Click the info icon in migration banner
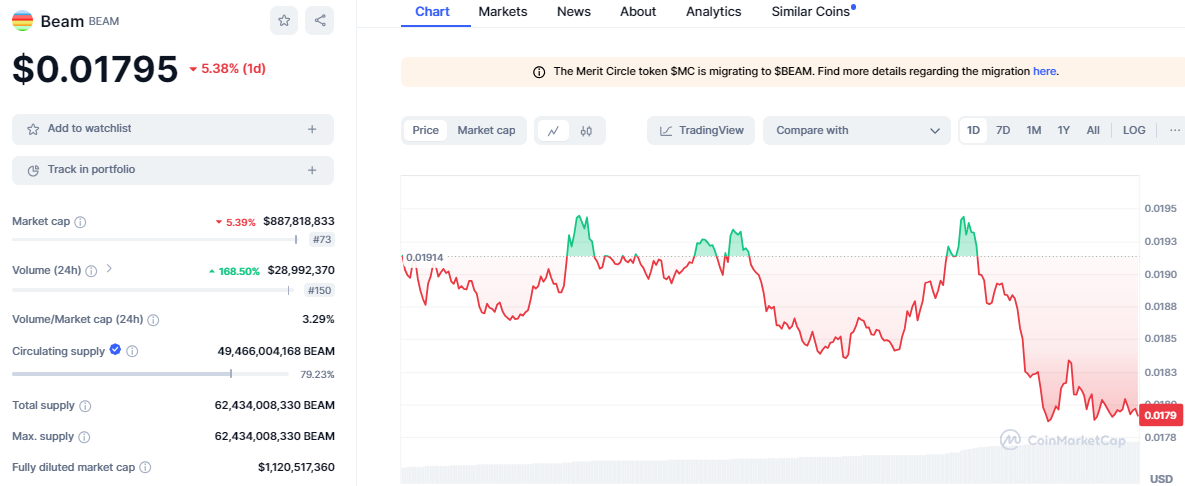1185x486 pixels. point(540,72)
